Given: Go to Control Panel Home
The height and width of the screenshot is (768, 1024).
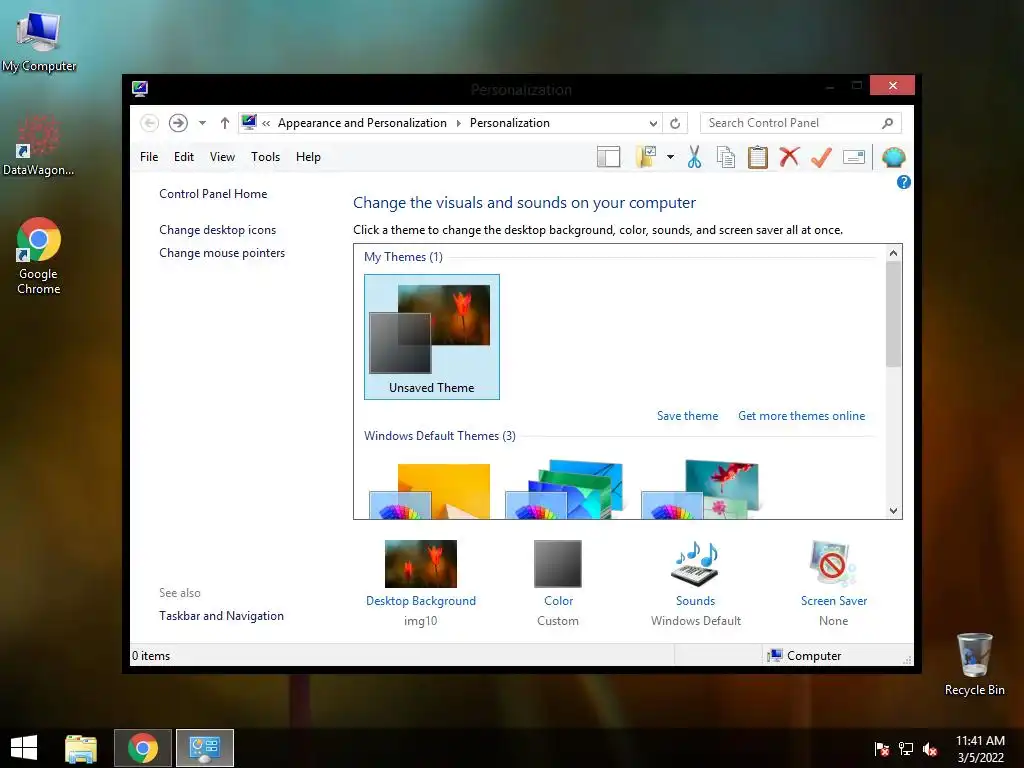Looking at the screenshot, I should [213, 194].
